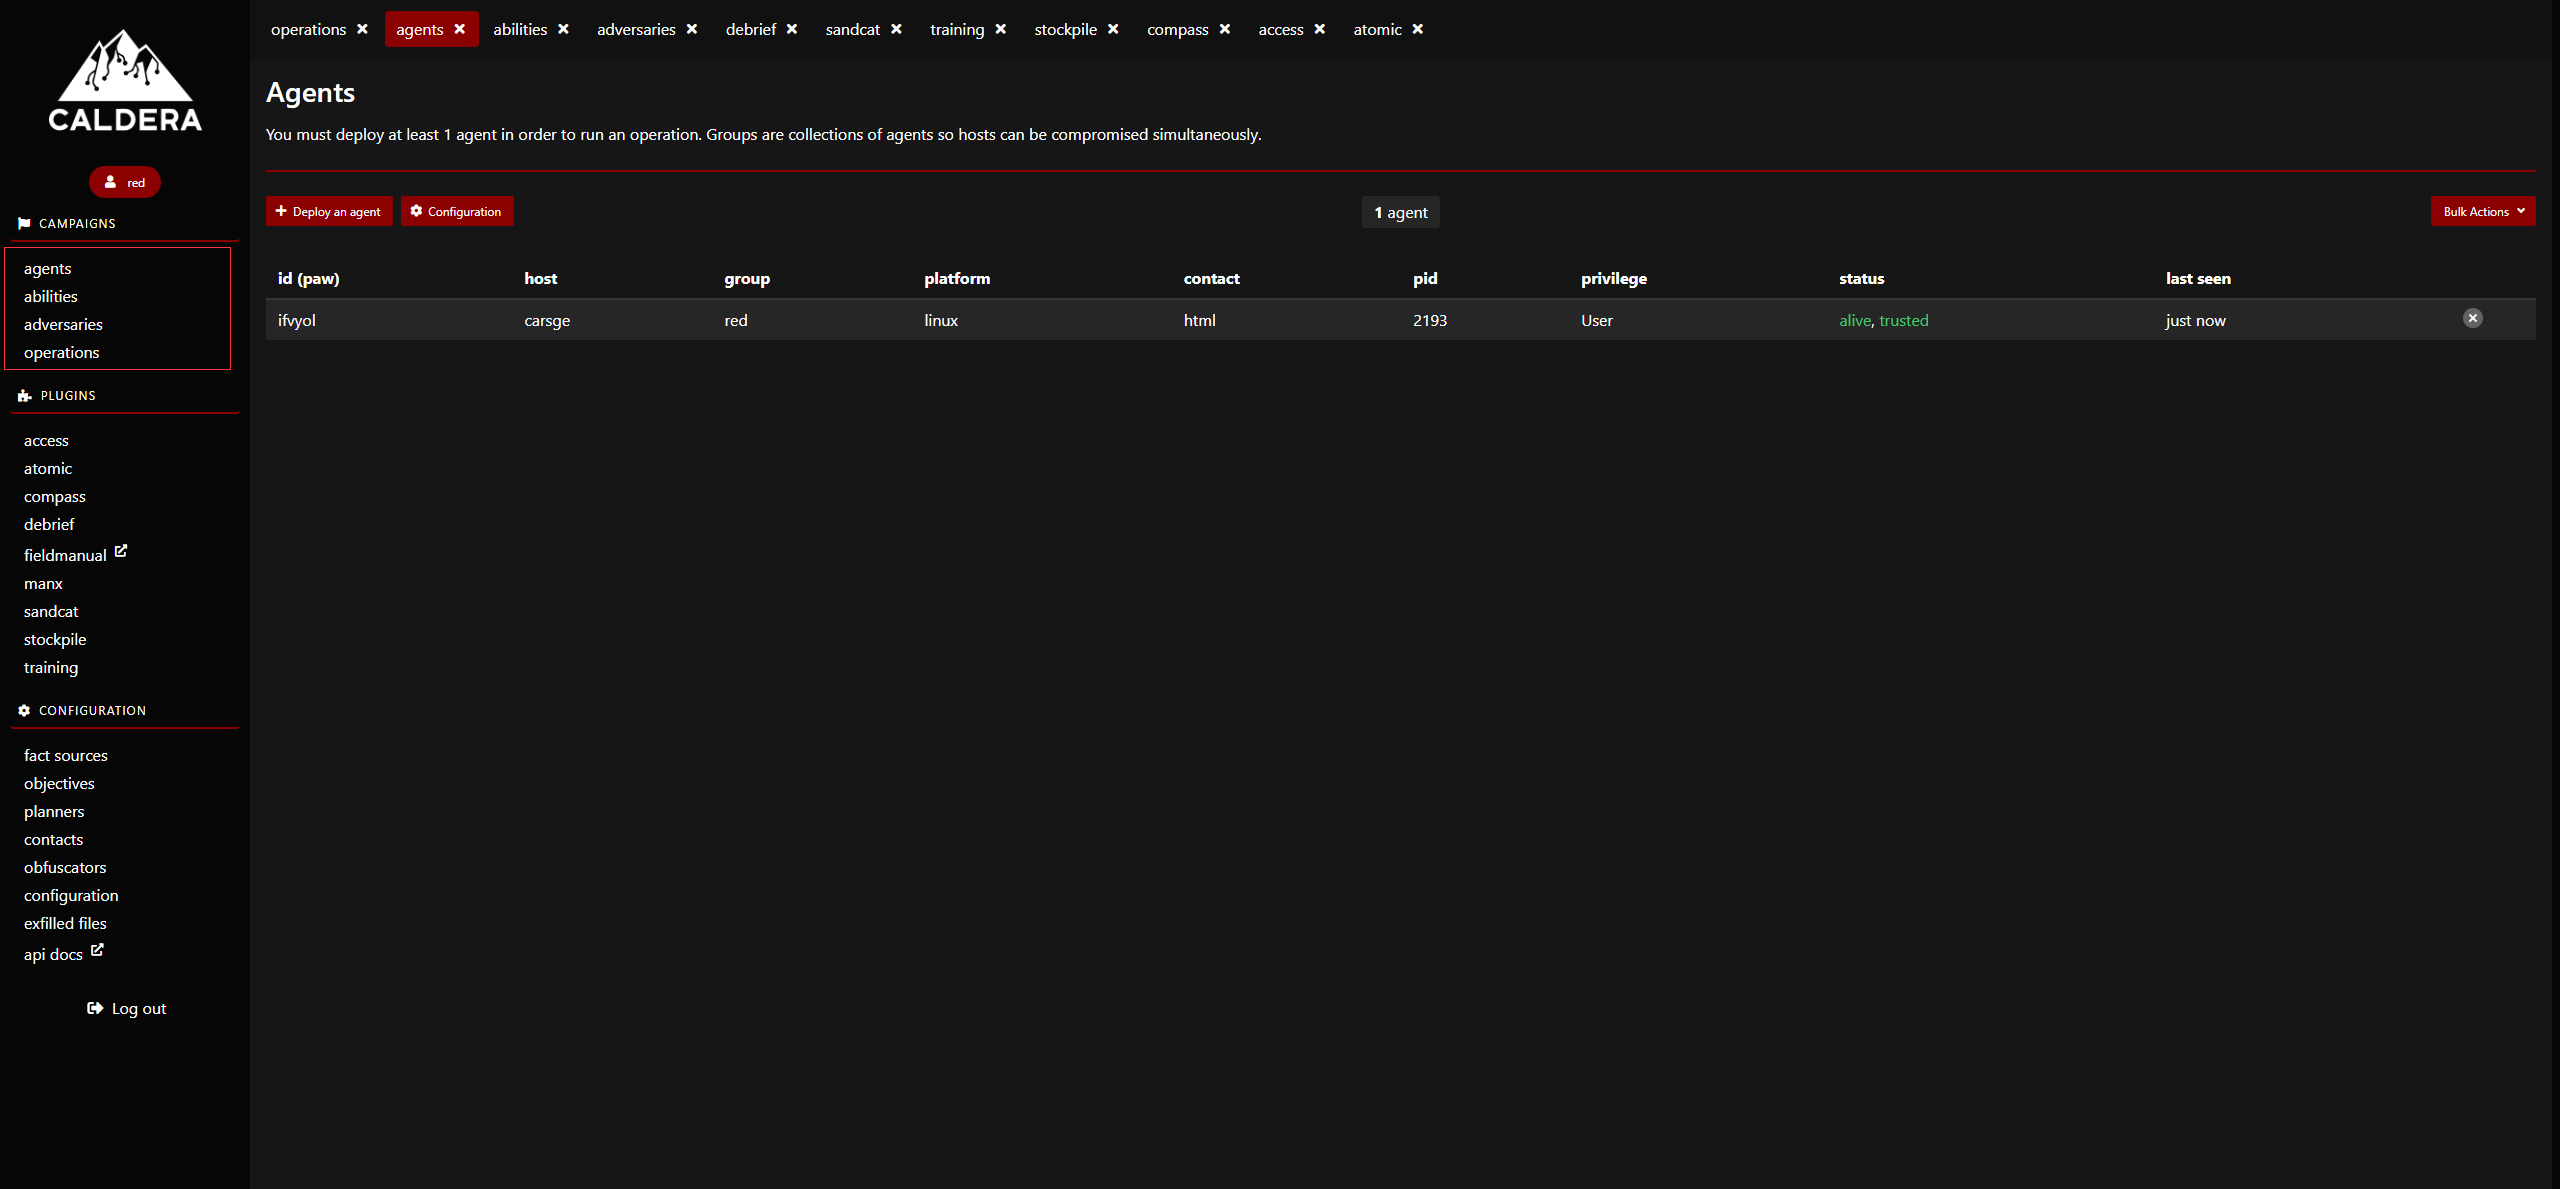Click the external link icon beside fieldmanual
This screenshot has width=2560, height=1189.
click(x=121, y=551)
